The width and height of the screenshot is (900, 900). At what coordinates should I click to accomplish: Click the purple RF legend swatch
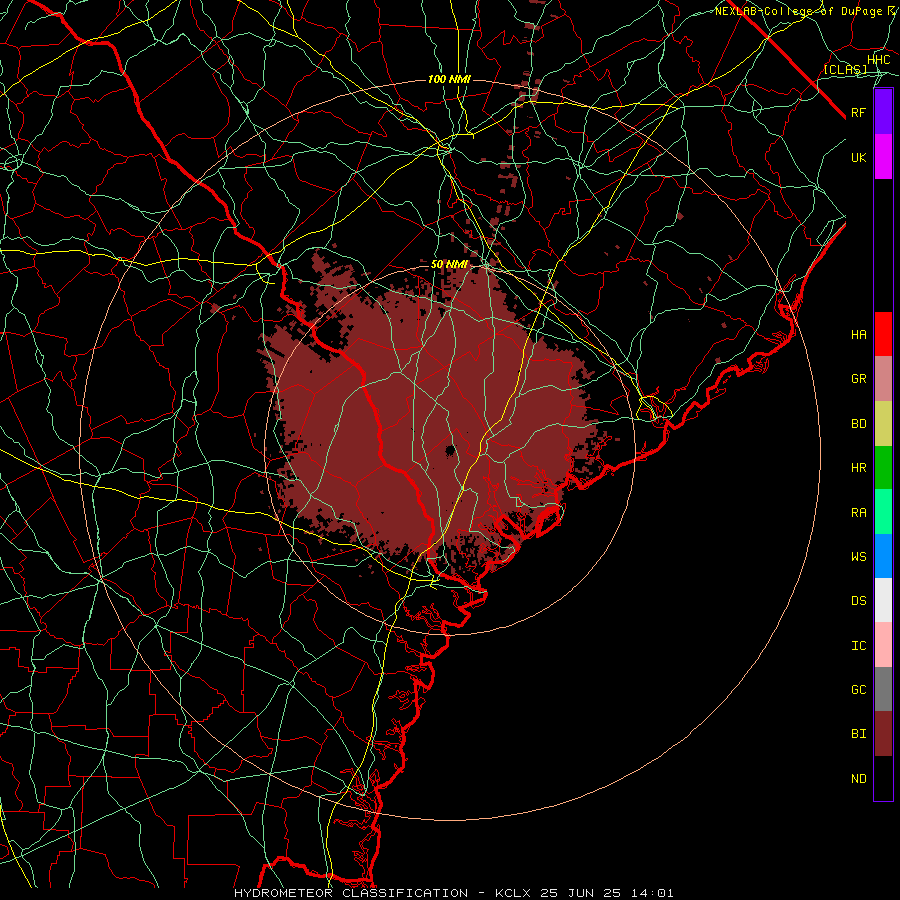click(x=883, y=112)
